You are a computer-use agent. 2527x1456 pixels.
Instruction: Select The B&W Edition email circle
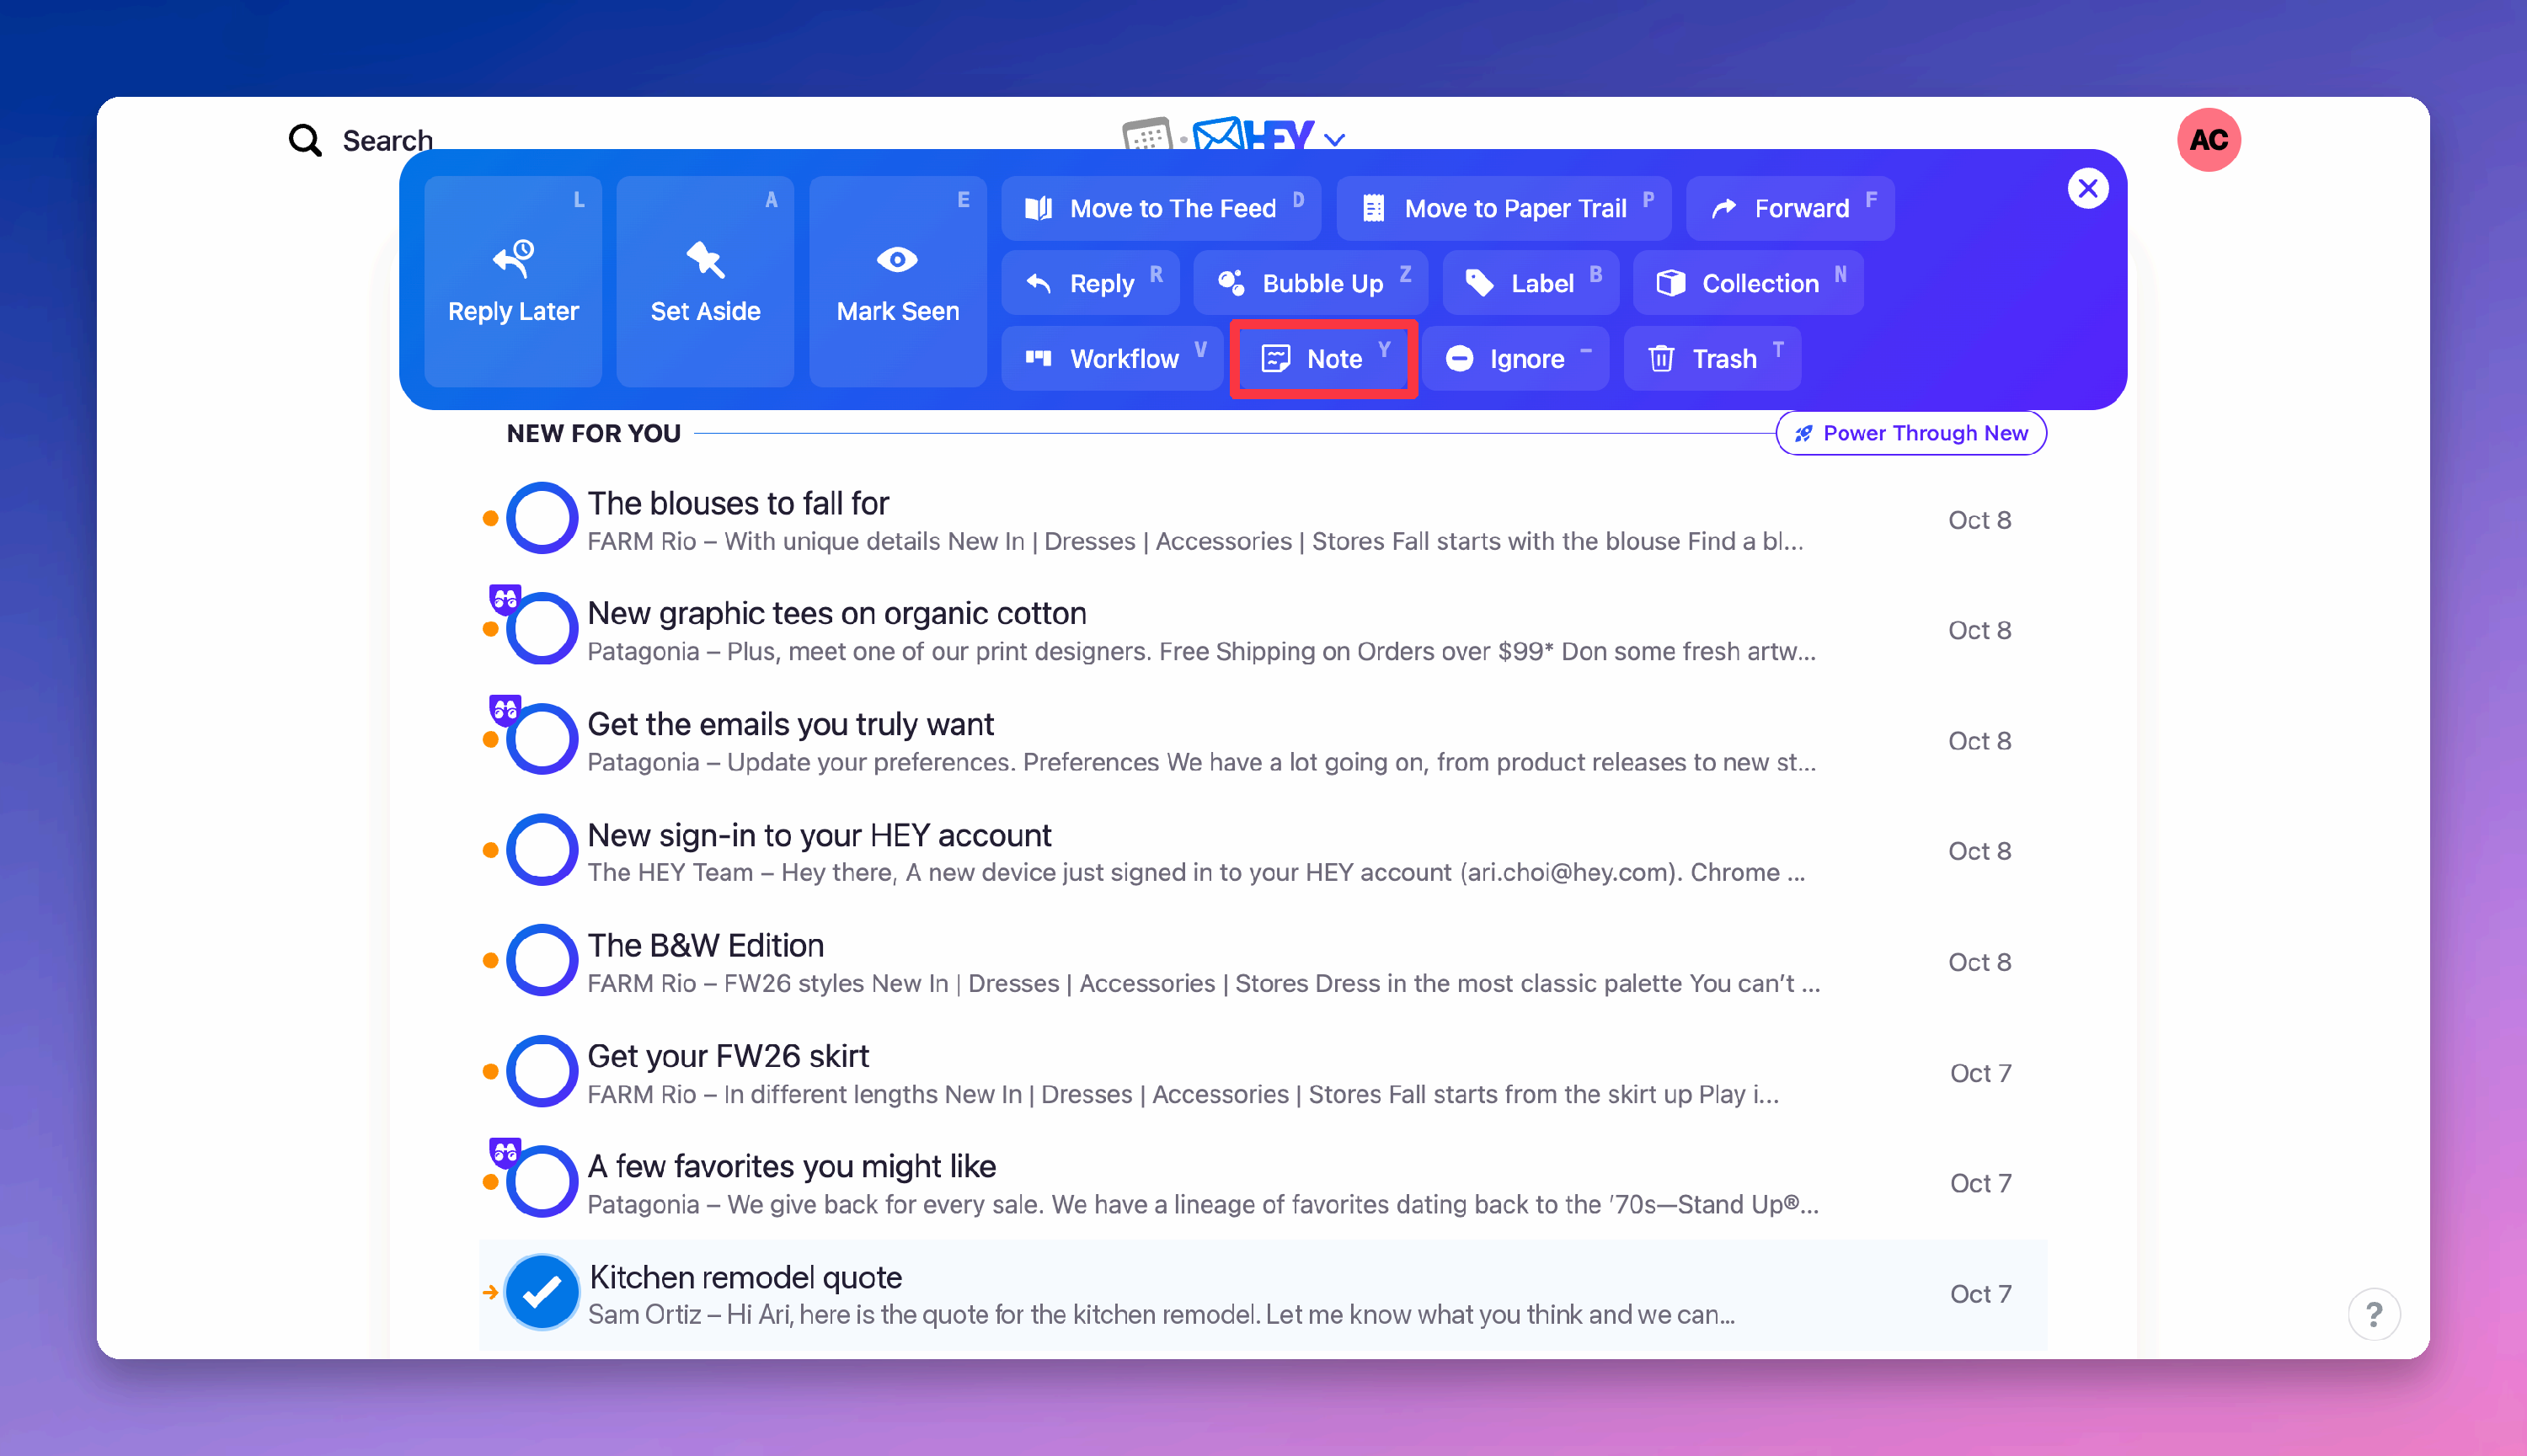click(542, 960)
